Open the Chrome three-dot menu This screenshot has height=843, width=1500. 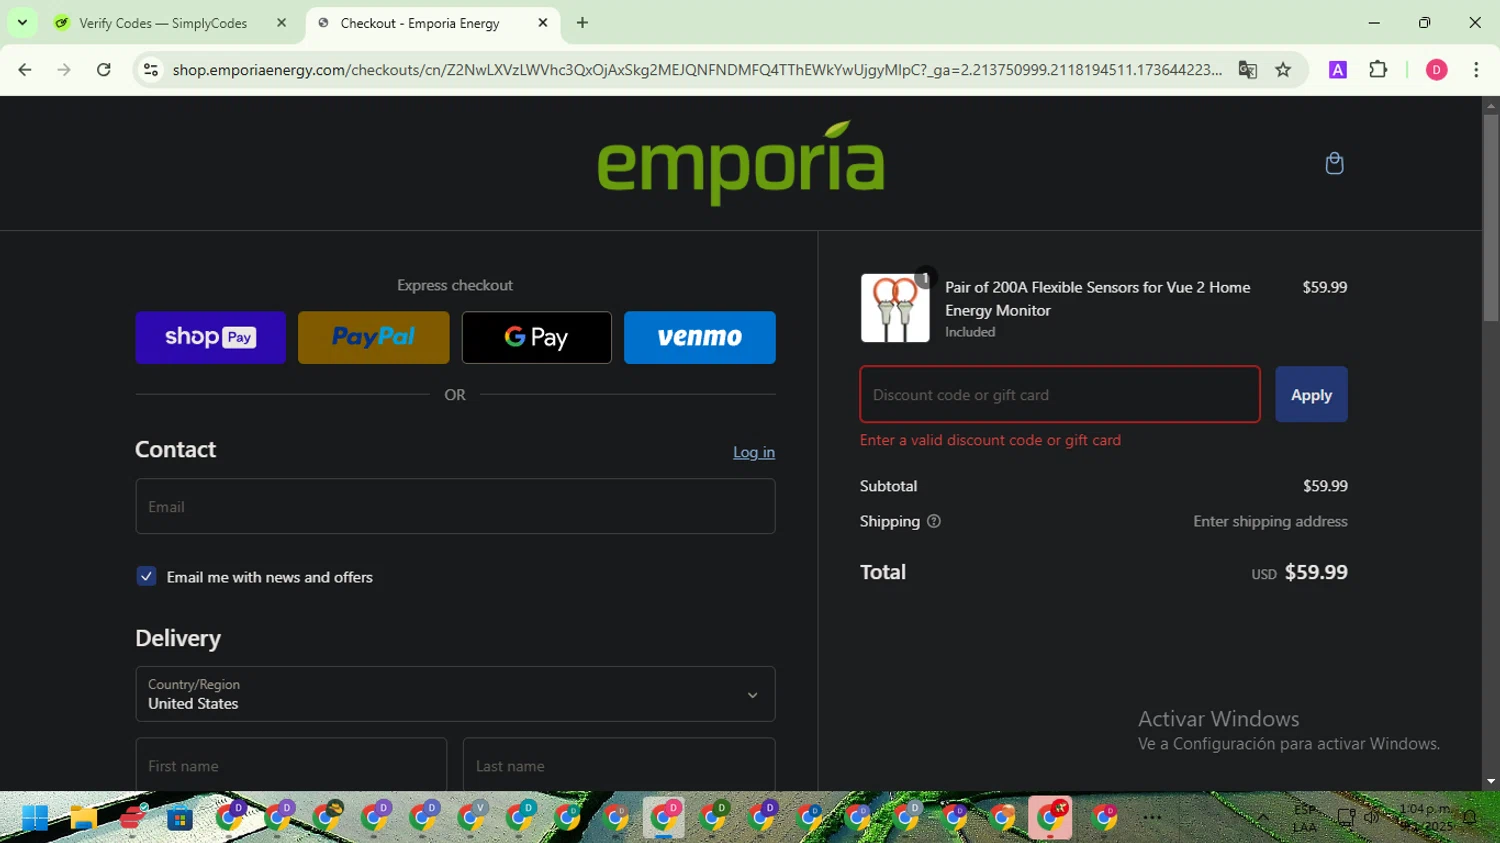pos(1476,69)
